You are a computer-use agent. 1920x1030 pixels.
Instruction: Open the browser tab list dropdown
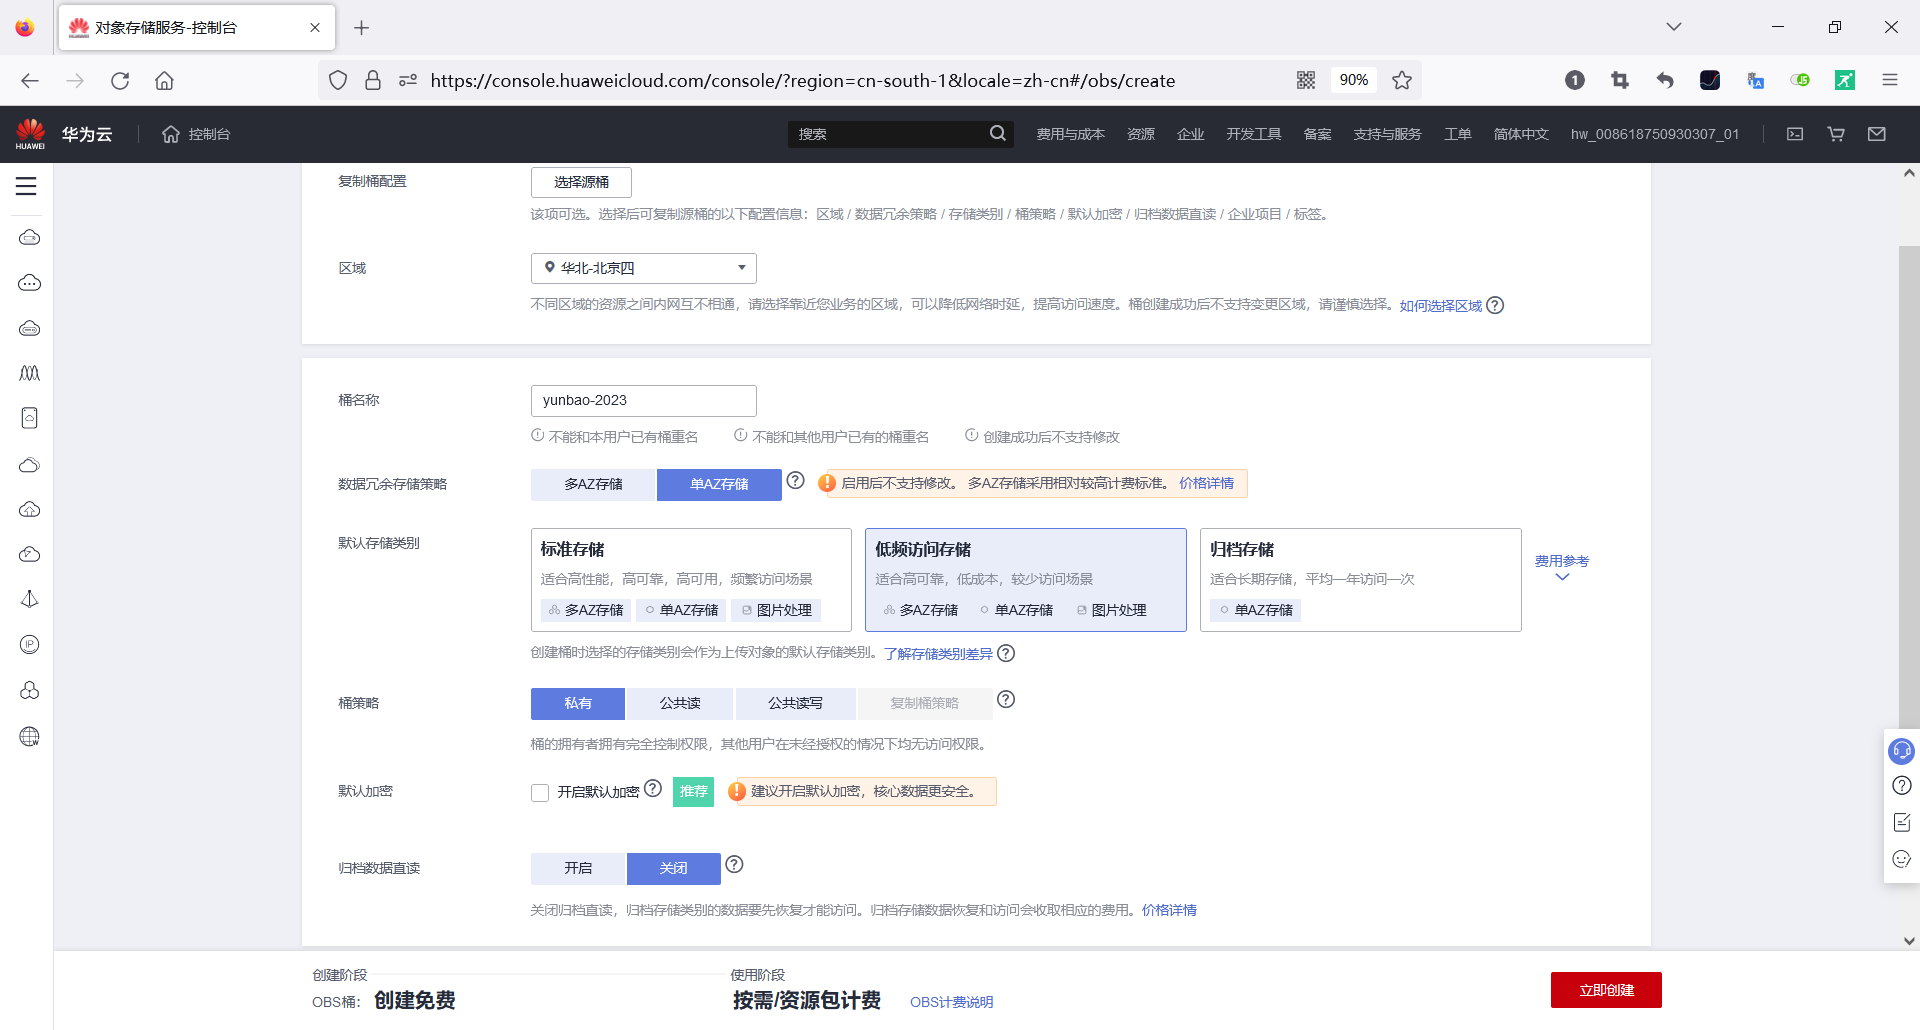[x=1673, y=27]
